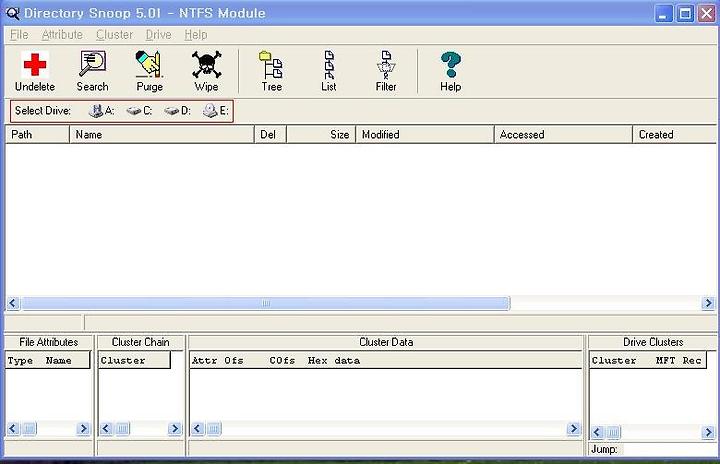Click Cluster Data scrollbar left arrow
The height and width of the screenshot is (464, 720).
click(197, 429)
